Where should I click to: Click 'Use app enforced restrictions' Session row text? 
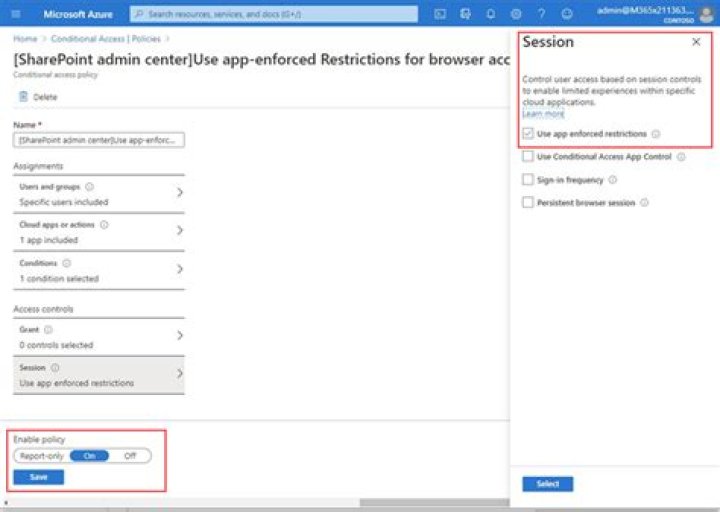pos(77,383)
